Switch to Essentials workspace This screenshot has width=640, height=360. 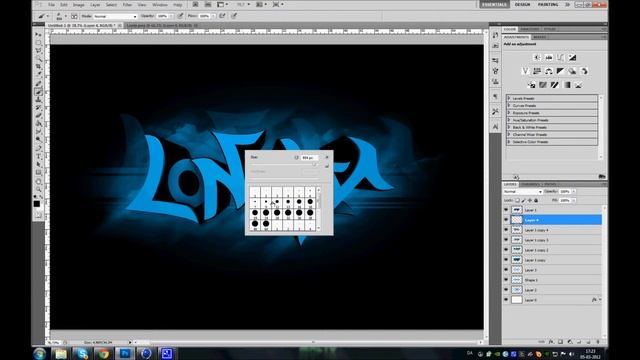[494, 4]
